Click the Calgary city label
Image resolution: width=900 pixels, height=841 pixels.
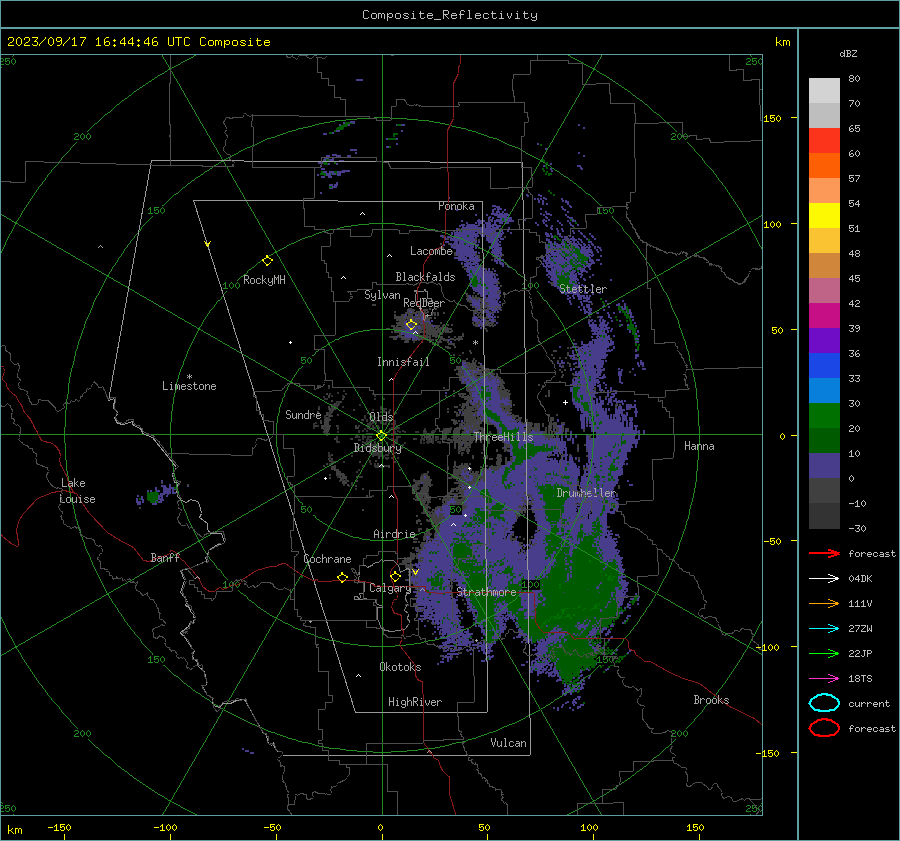coord(390,588)
